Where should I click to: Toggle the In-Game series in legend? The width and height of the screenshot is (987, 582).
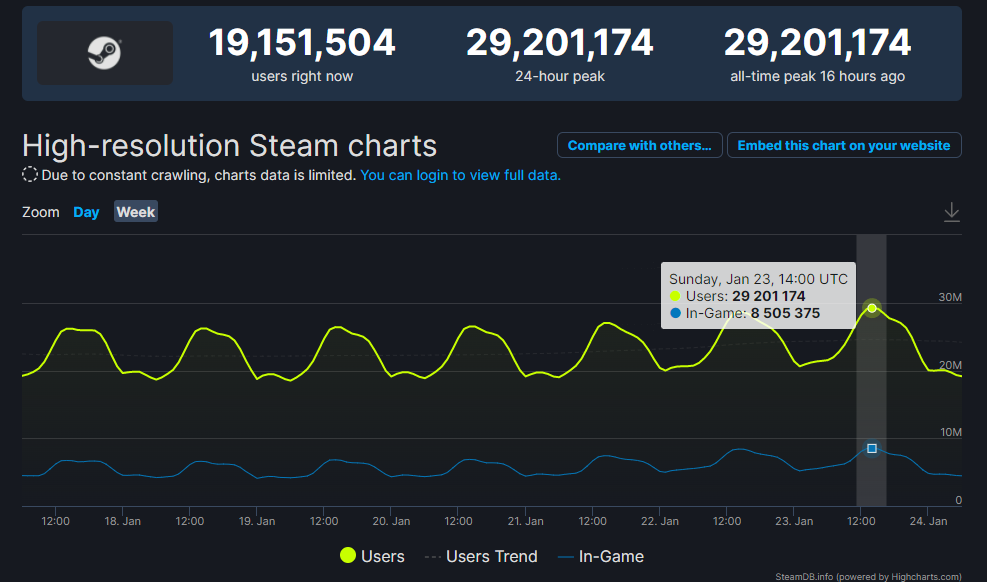pyautogui.click(x=601, y=556)
